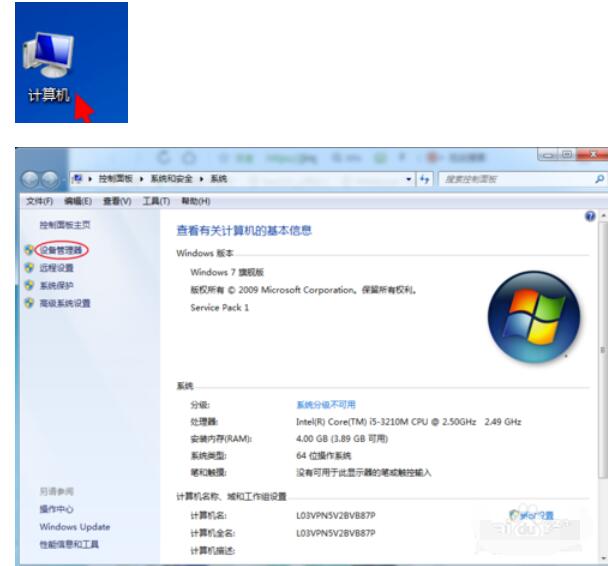
Task: Open 高级系统设置 link
Action: (65, 303)
